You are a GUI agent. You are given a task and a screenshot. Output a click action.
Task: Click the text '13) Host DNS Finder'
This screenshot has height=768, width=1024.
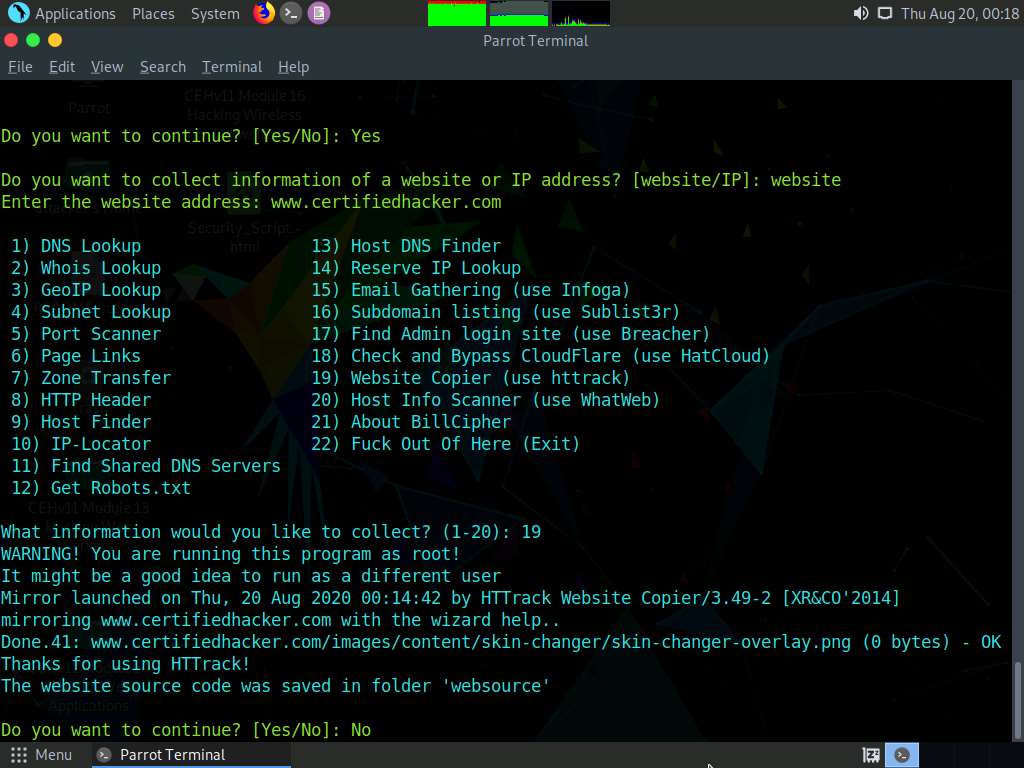[x=406, y=246]
